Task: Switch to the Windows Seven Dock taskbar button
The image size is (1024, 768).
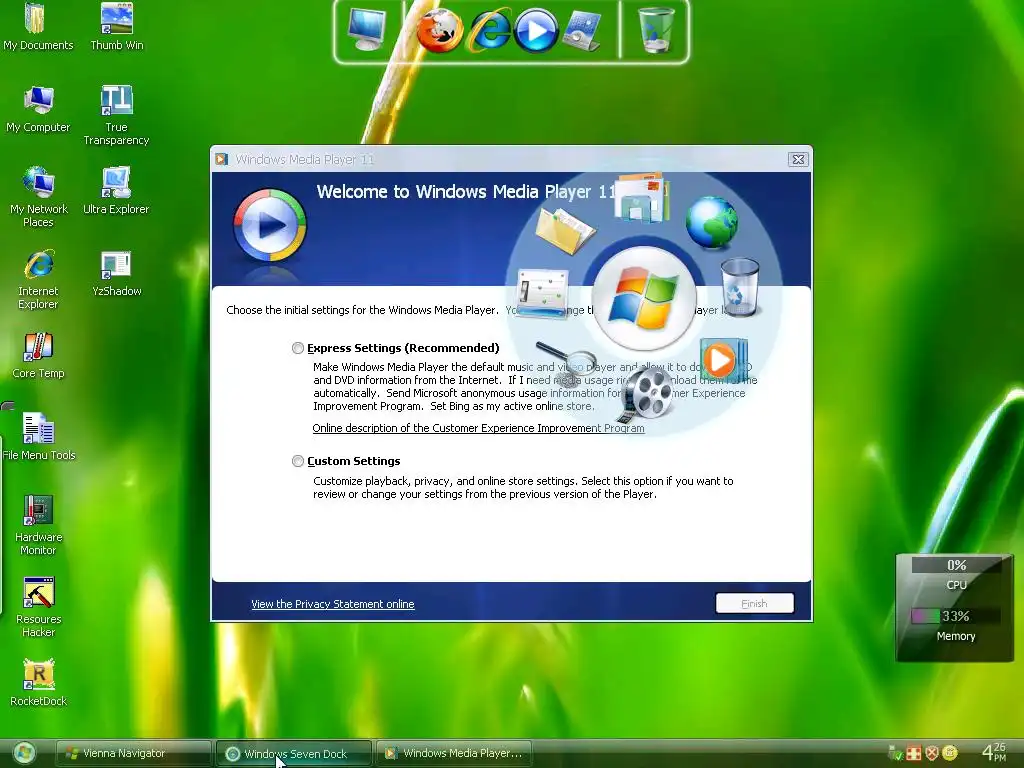Action: coord(294,753)
